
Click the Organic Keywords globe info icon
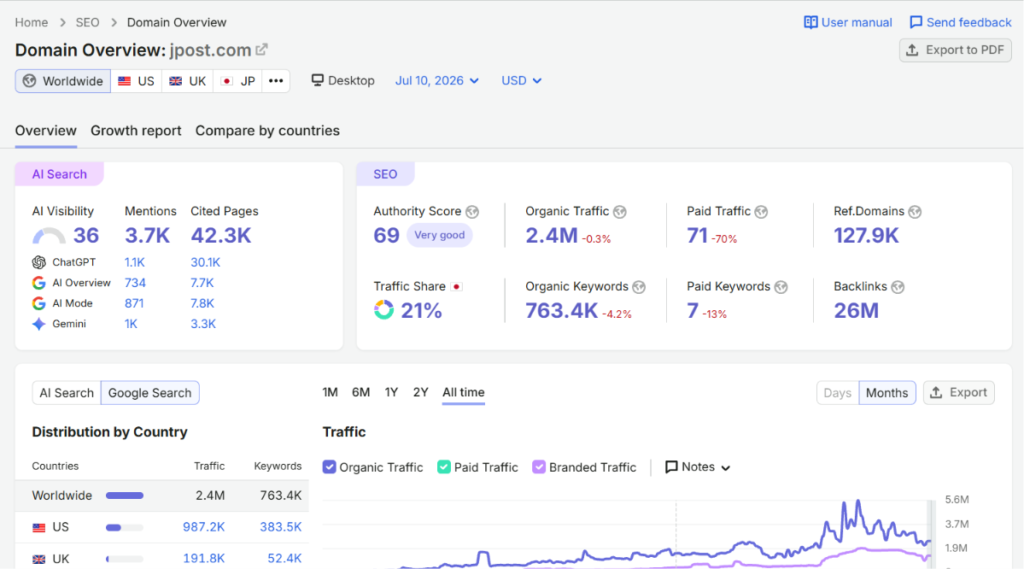tap(639, 287)
